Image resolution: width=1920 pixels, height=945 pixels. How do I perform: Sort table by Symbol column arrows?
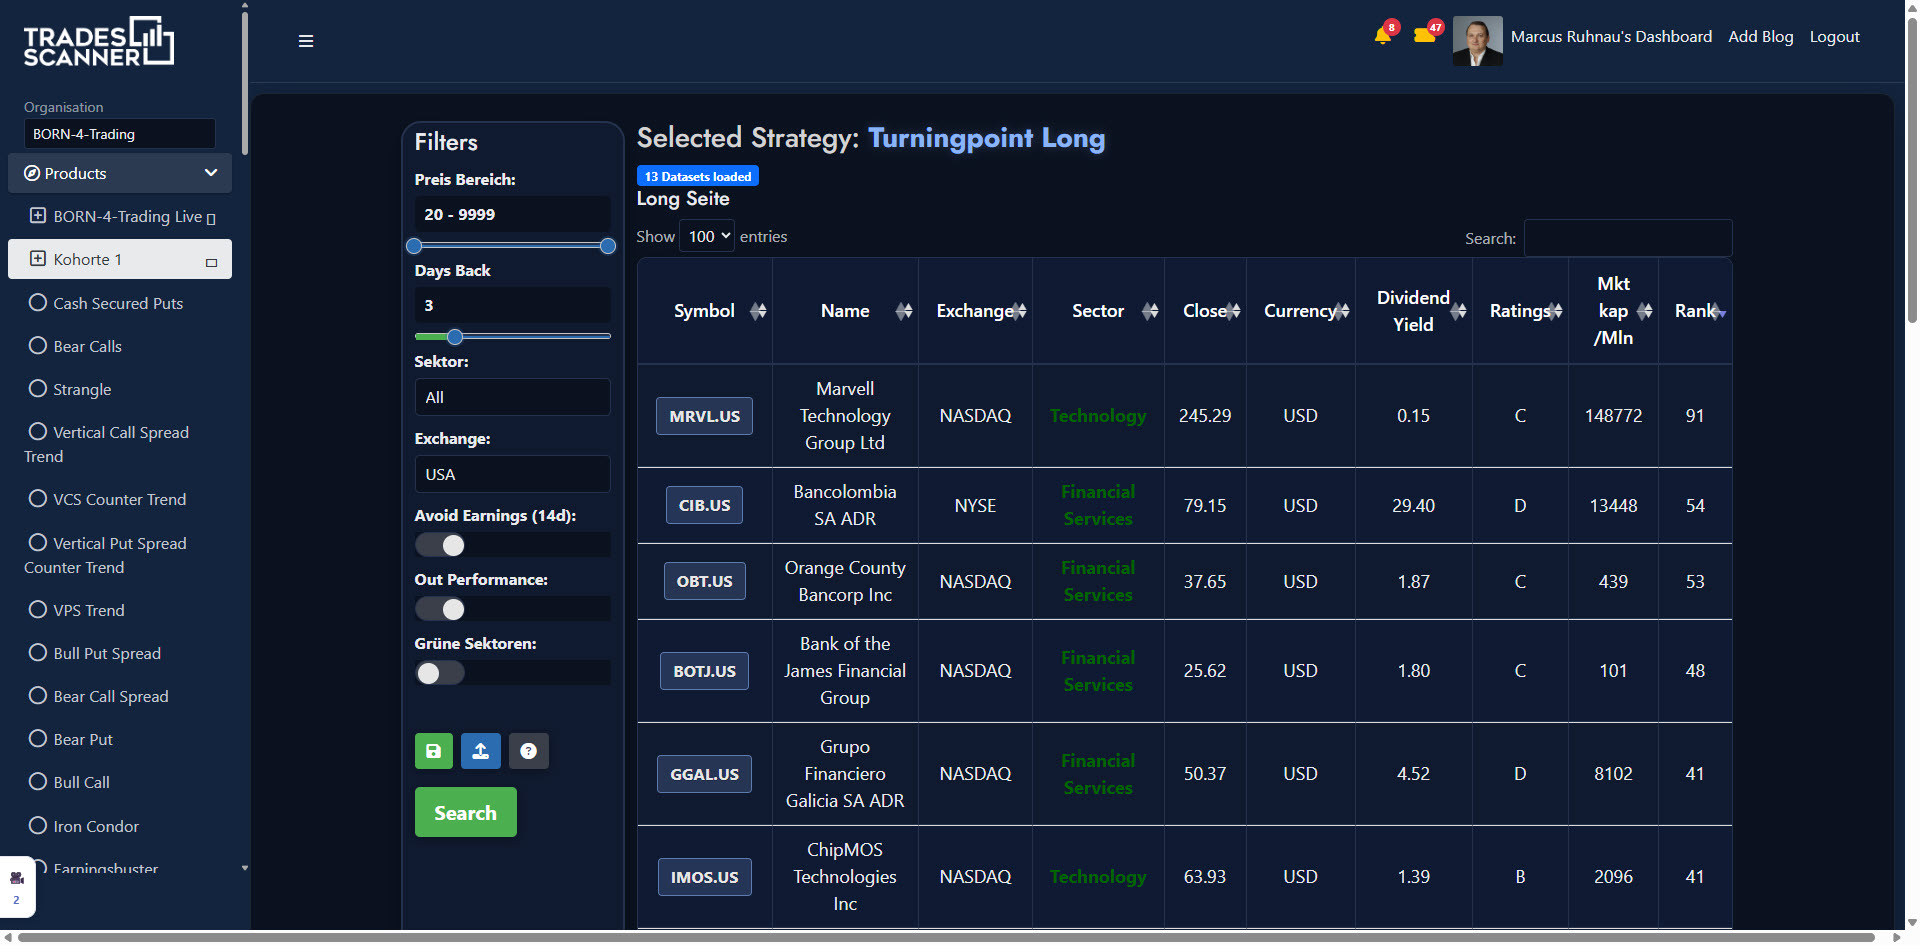(x=758, y=311)
